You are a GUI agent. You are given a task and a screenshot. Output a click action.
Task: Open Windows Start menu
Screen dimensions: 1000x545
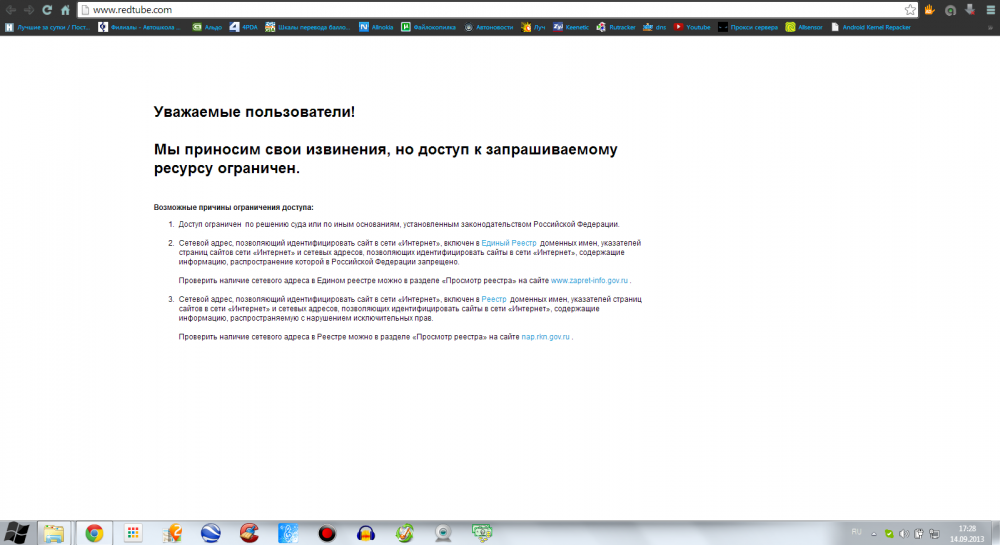click(17, 532)
